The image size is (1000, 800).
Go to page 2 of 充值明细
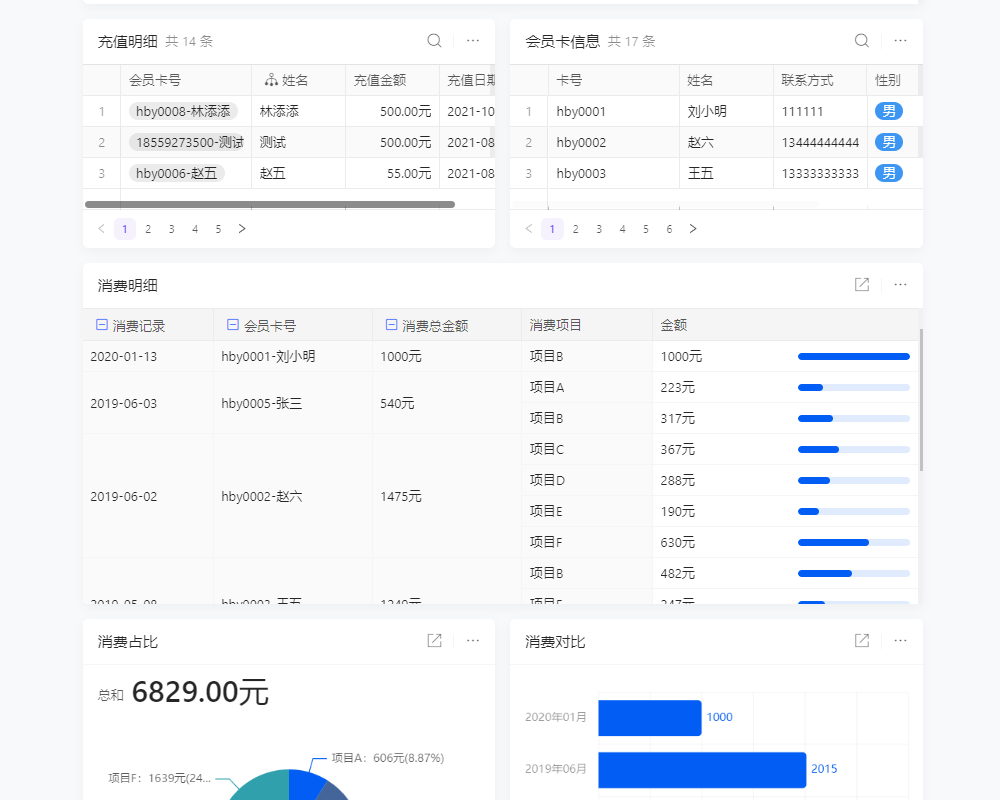click(x=147, y=228)
